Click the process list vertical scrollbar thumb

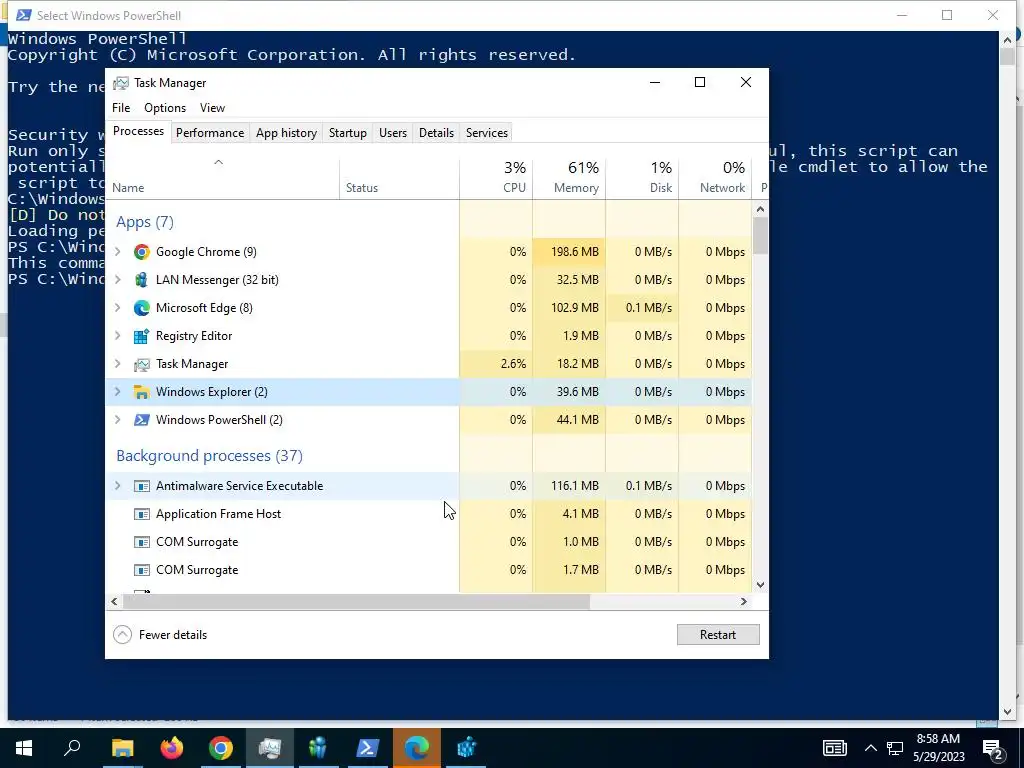(760, 235)
